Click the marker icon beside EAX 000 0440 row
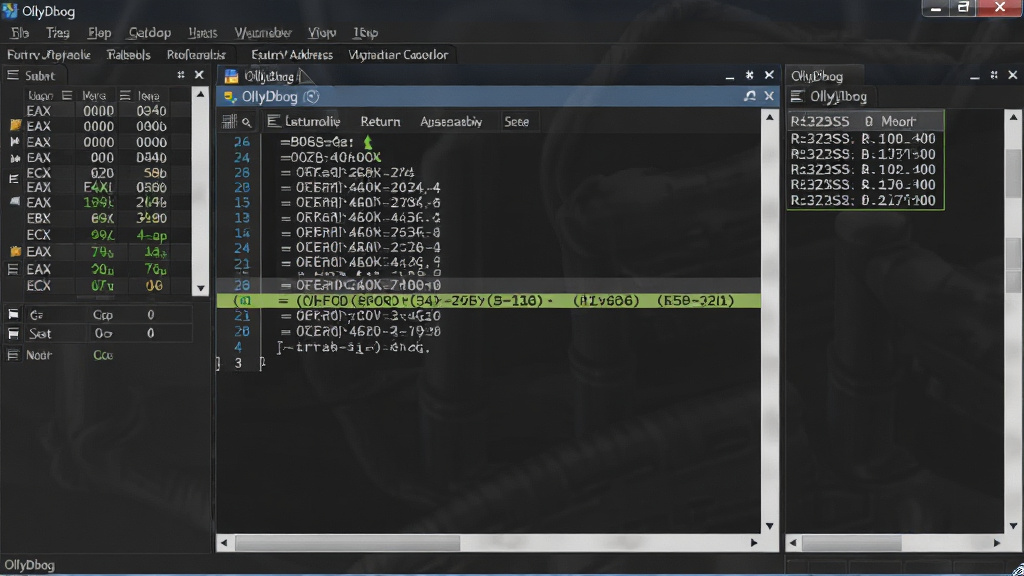 (14, 157)
